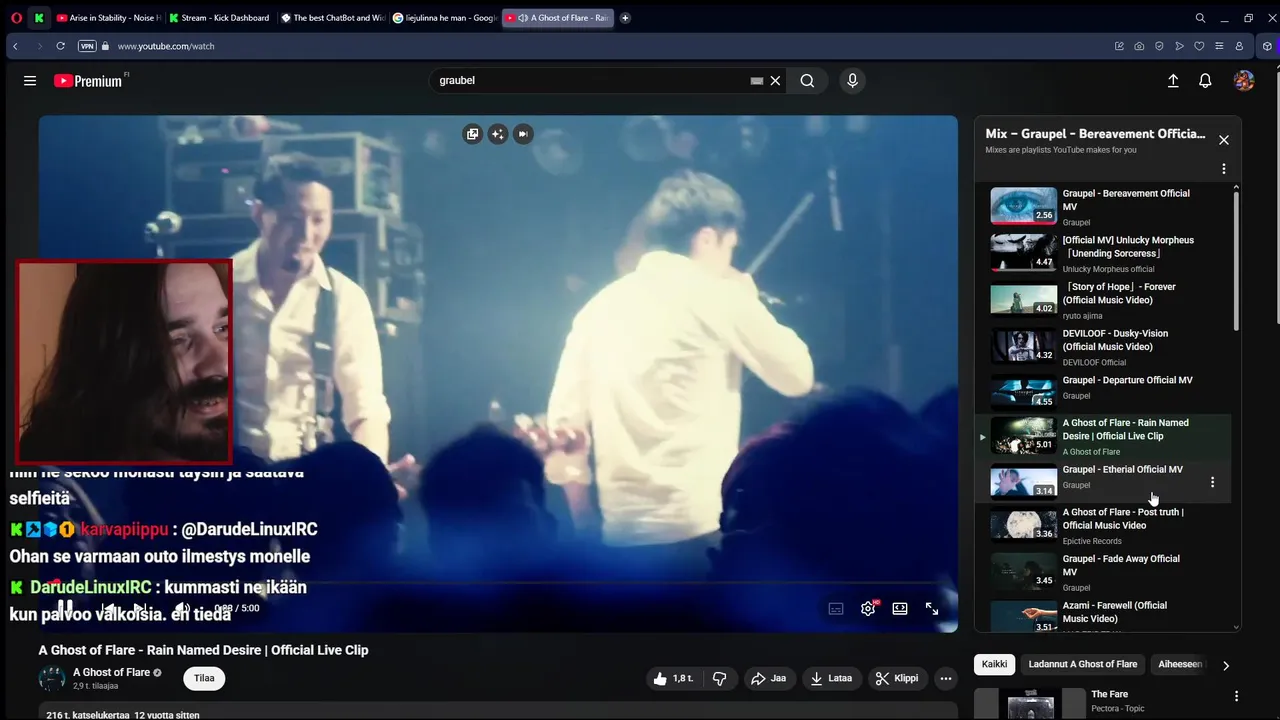Go back in the browser
This screenshot has width=1280, height=720.
[x=15, y=46]
